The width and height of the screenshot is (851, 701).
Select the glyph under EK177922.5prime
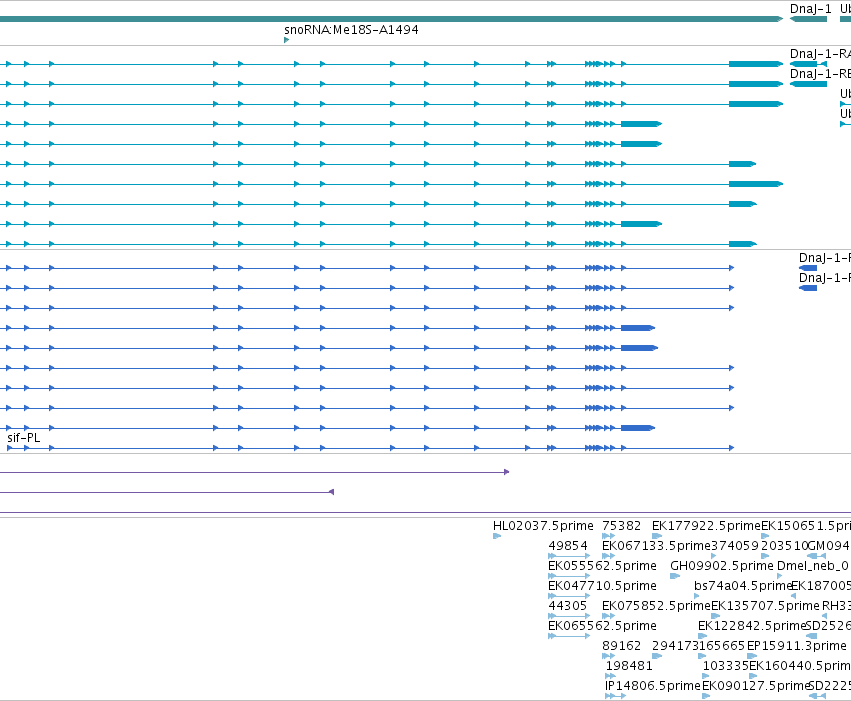(657, 536)
